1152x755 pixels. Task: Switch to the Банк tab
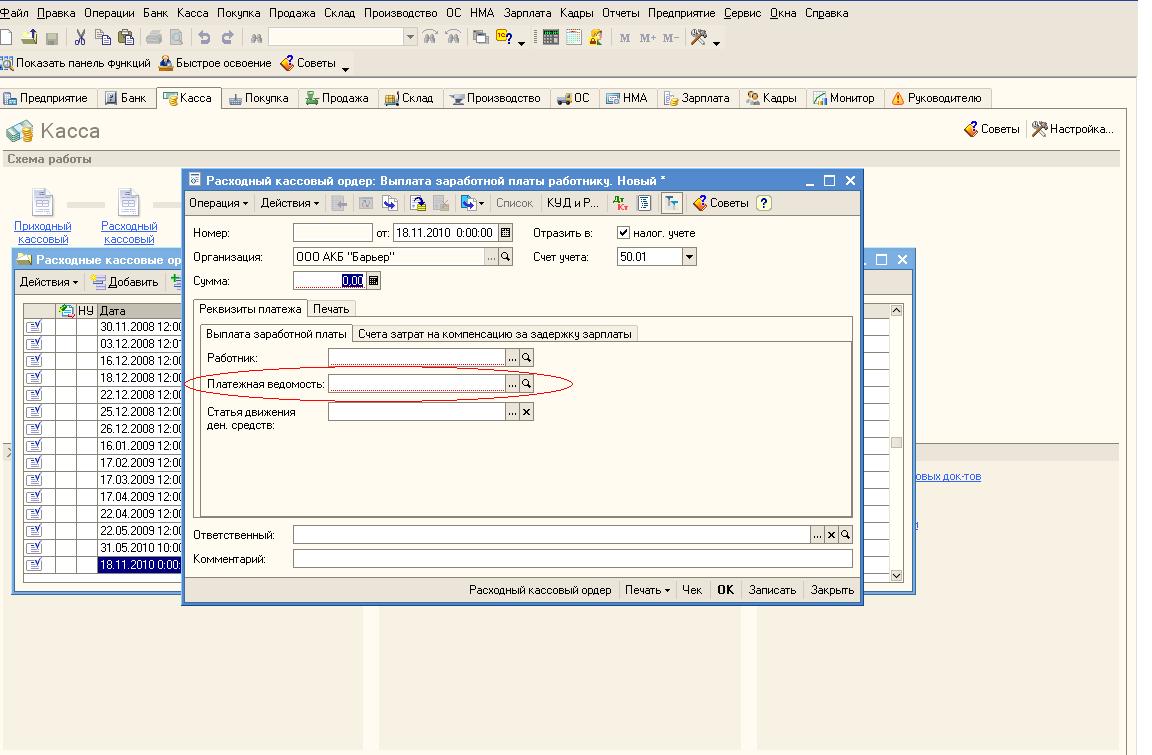(127, 98)
